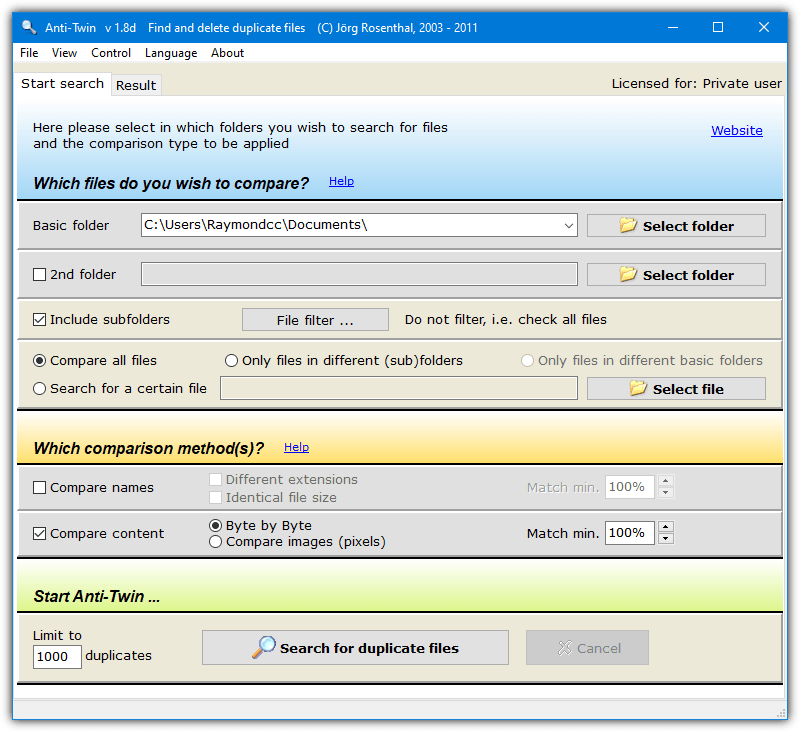Image resolution: width=800 pixels, height=731 pixels.
Task: Click the folder icon in the Select file button
Action: 638,388
